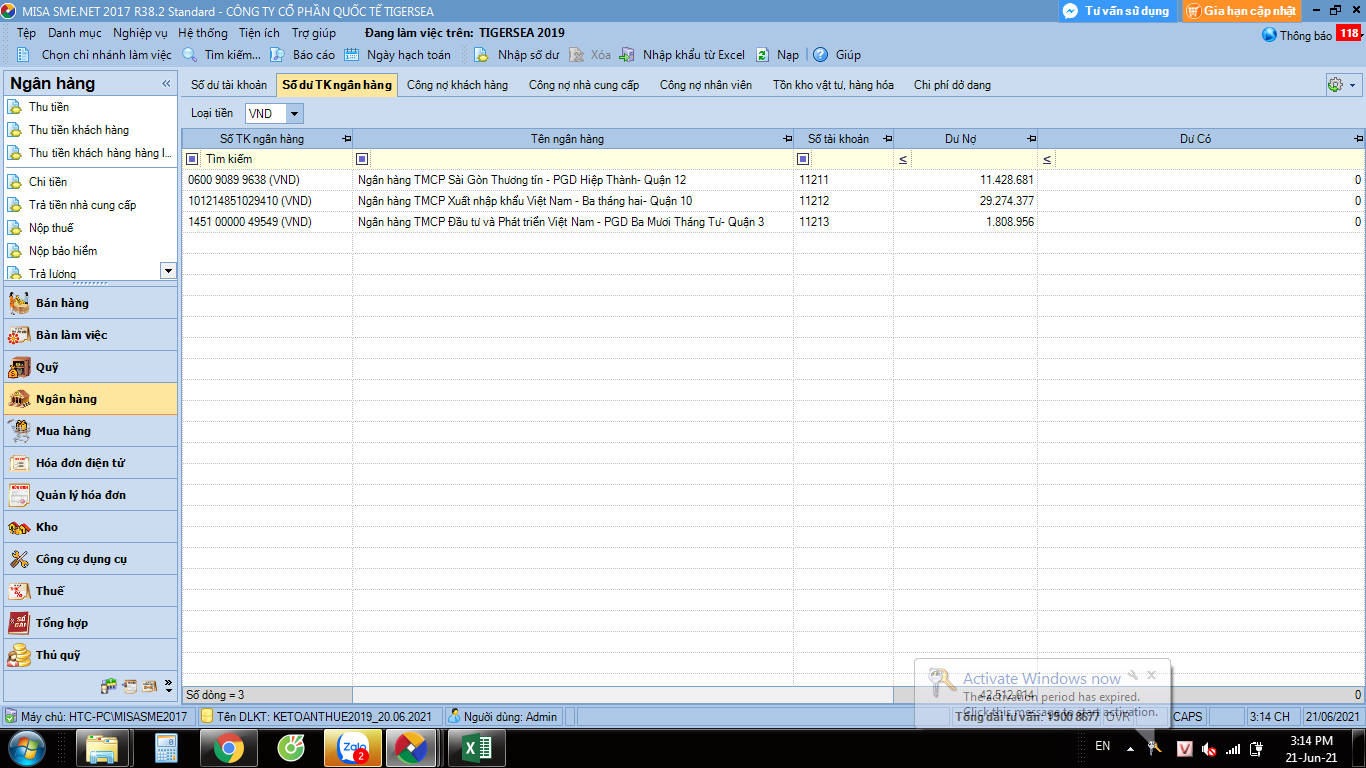Open Google Chrome from the taskbar
The height and width of the screenshot is (768, 1366).
click(x=228, y=748)
